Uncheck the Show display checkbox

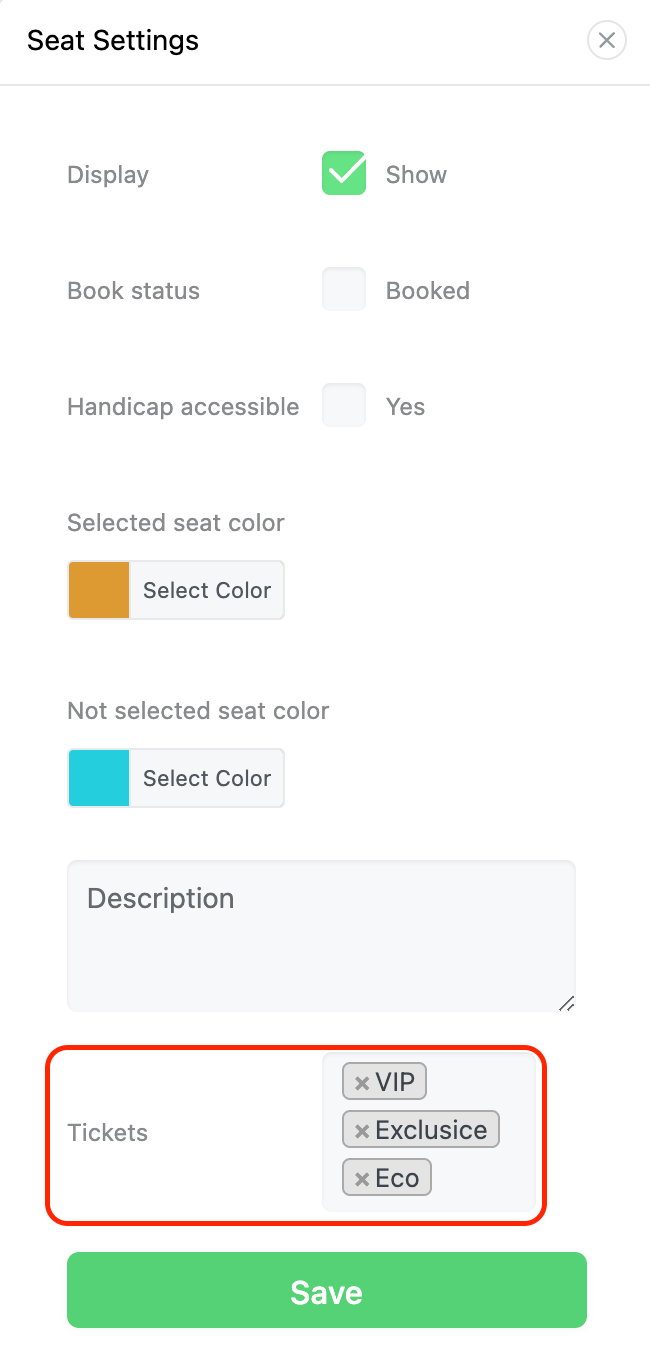(x=343, y=173)
